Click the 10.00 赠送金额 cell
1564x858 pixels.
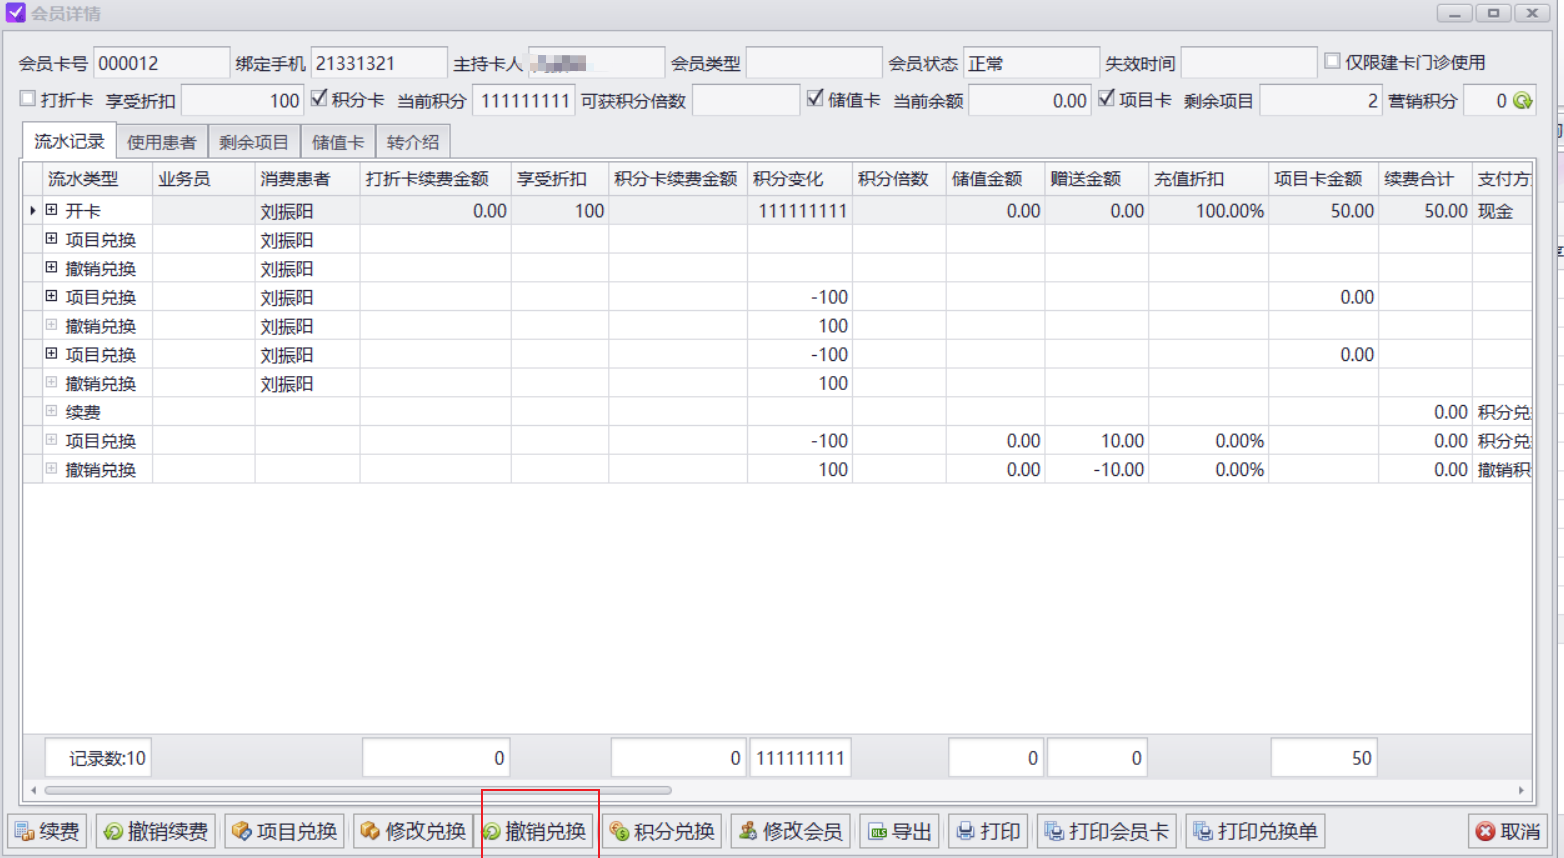pyautogui.click(x=1096, y=441)
